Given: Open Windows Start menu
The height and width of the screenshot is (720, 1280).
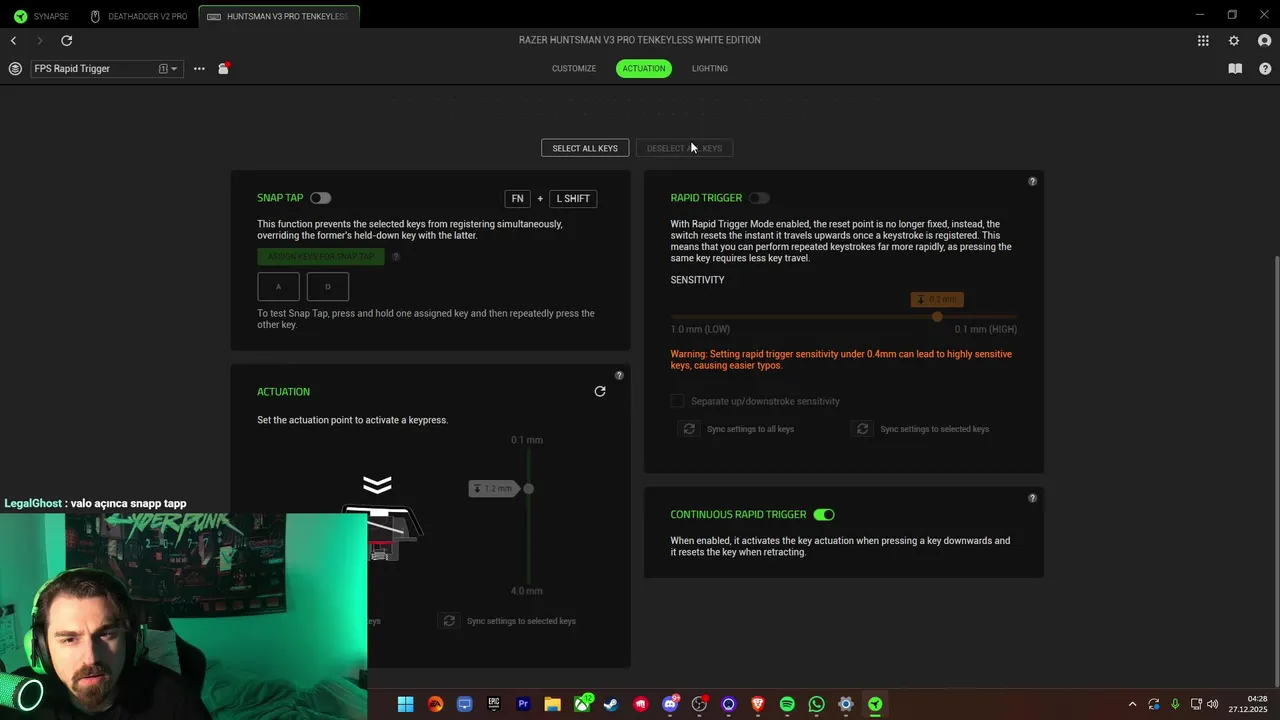Looking at the screenshot, I should click(x=405, y=704).
